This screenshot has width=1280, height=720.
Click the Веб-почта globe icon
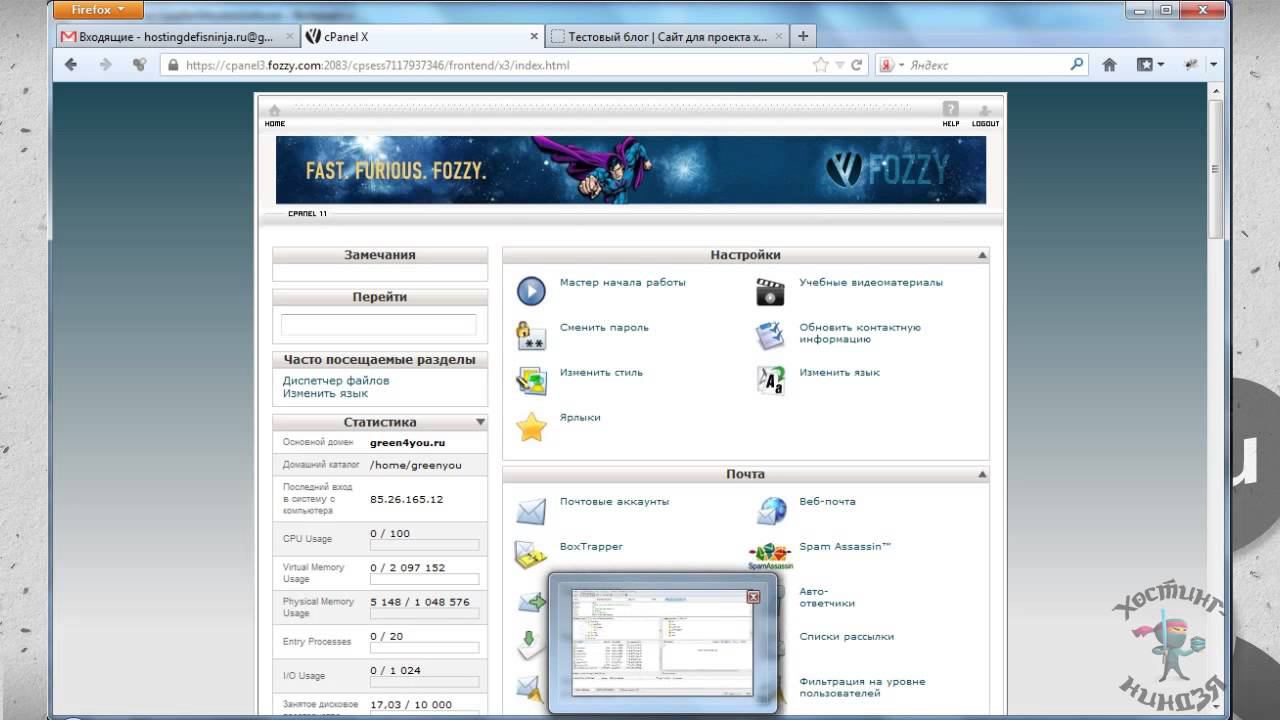770,511
